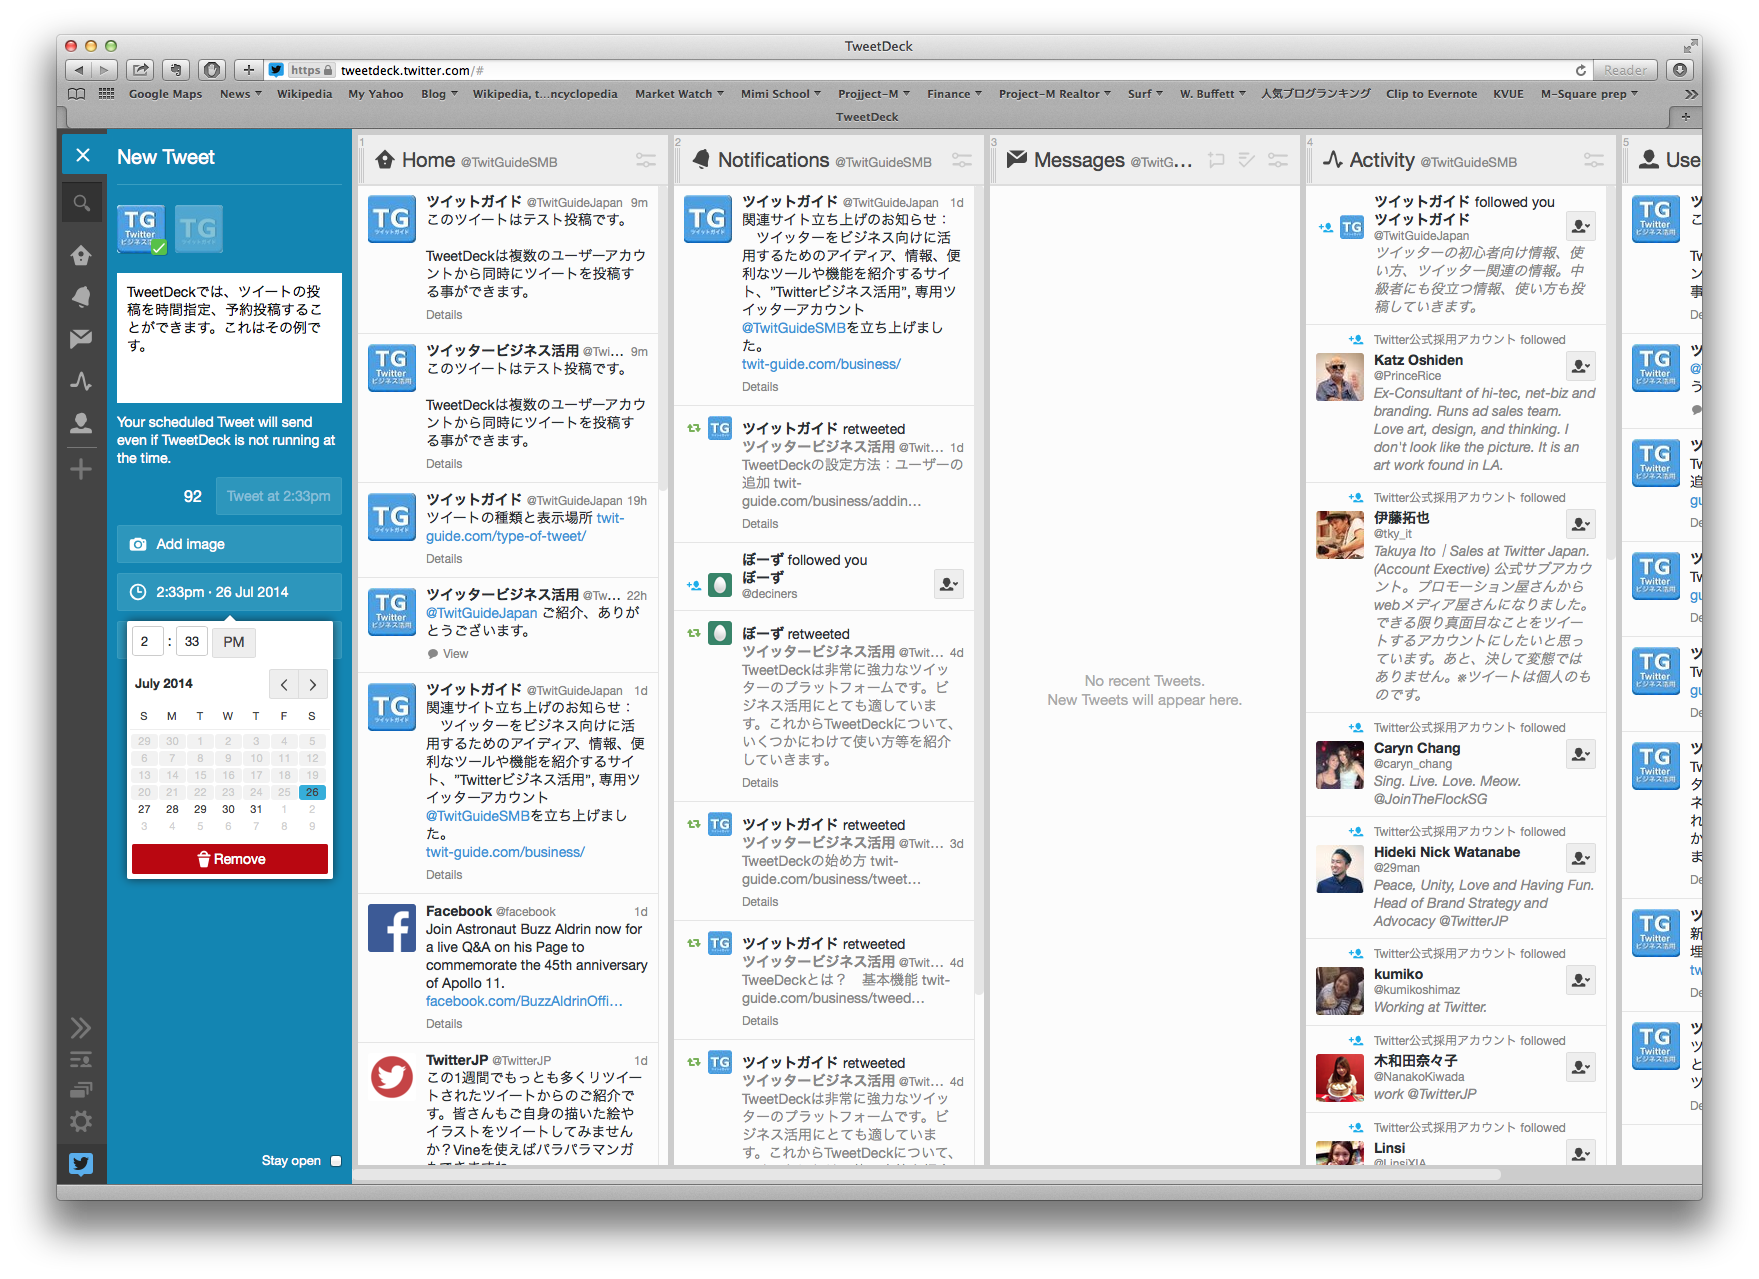Open Home column settings sliders icon
The width and height of the screenshot is (1759, 1279).
click(x=646, y=160)
